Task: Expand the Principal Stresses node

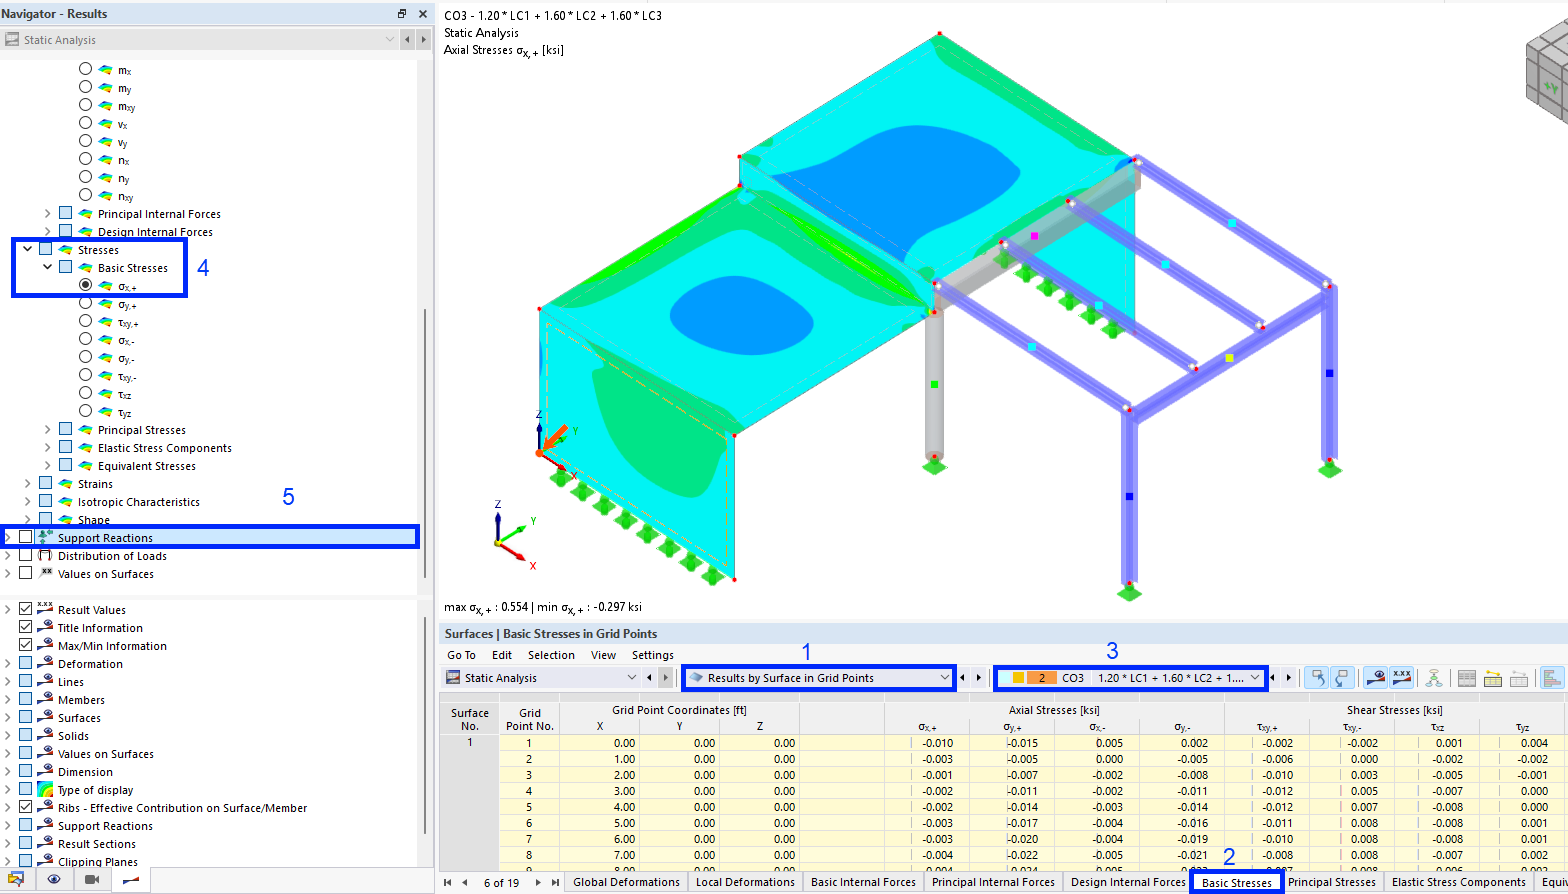Action: 47,429
